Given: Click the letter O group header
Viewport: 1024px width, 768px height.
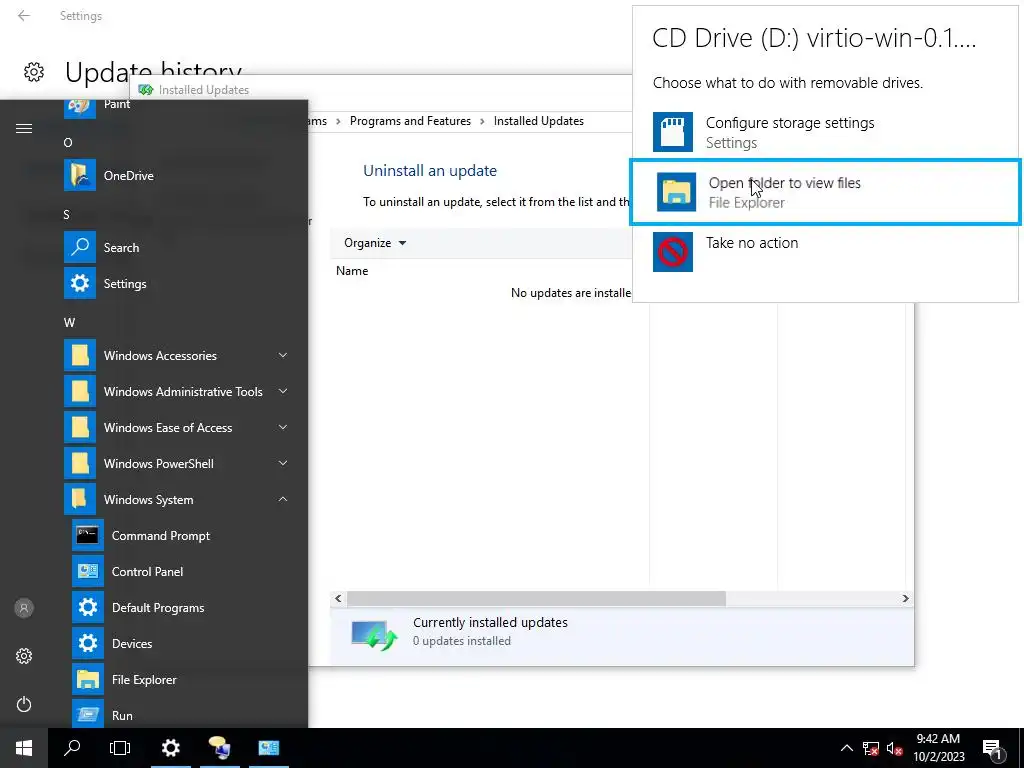Looking at the screenshot, I should pos(68,142).
